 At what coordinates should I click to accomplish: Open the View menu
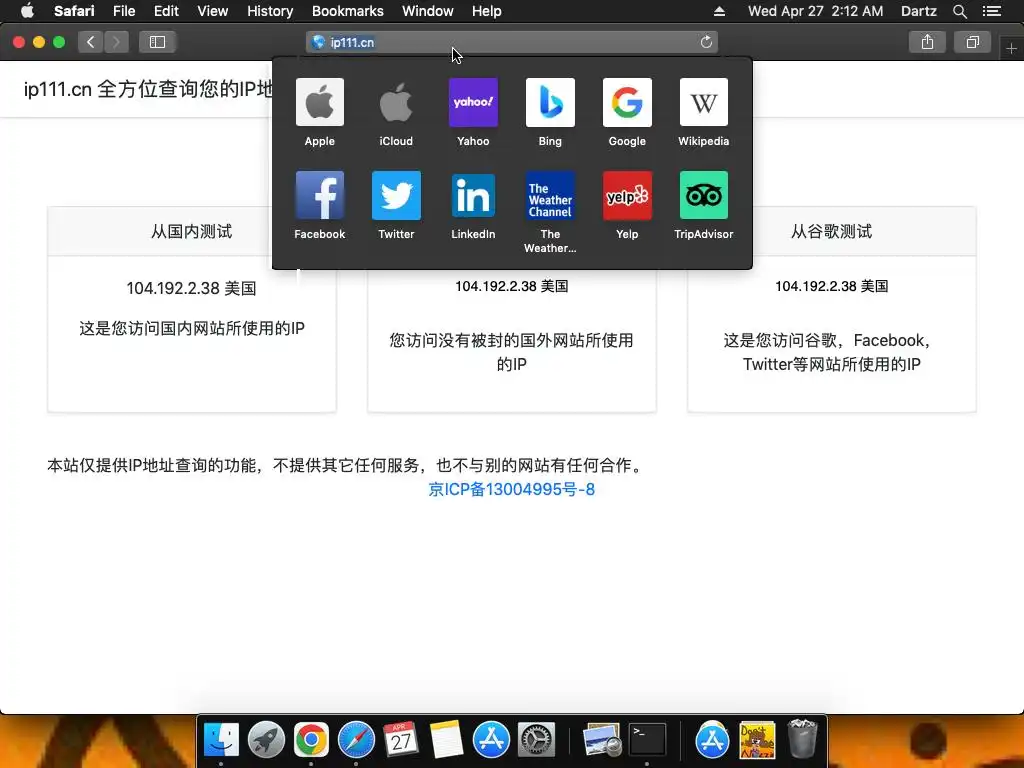pyautogui.click(x=213, y=11)
